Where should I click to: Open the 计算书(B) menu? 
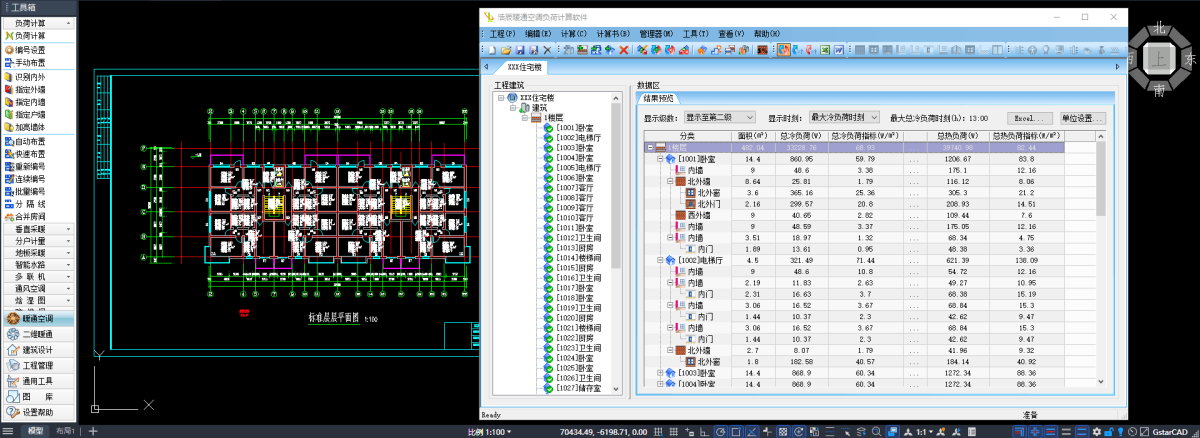[x=613, y=34]
